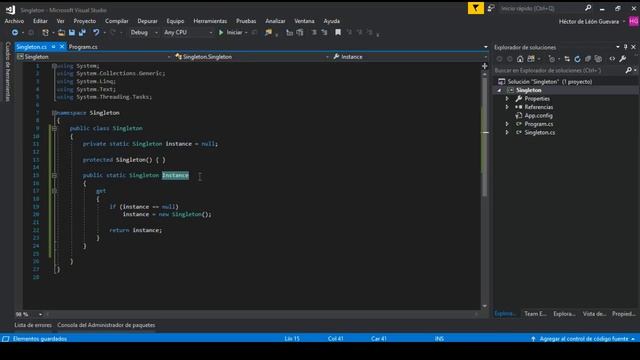Open properties wrench icon in Solution Explorer
Screen dimensions: 640x360
(x=623, y=59)
